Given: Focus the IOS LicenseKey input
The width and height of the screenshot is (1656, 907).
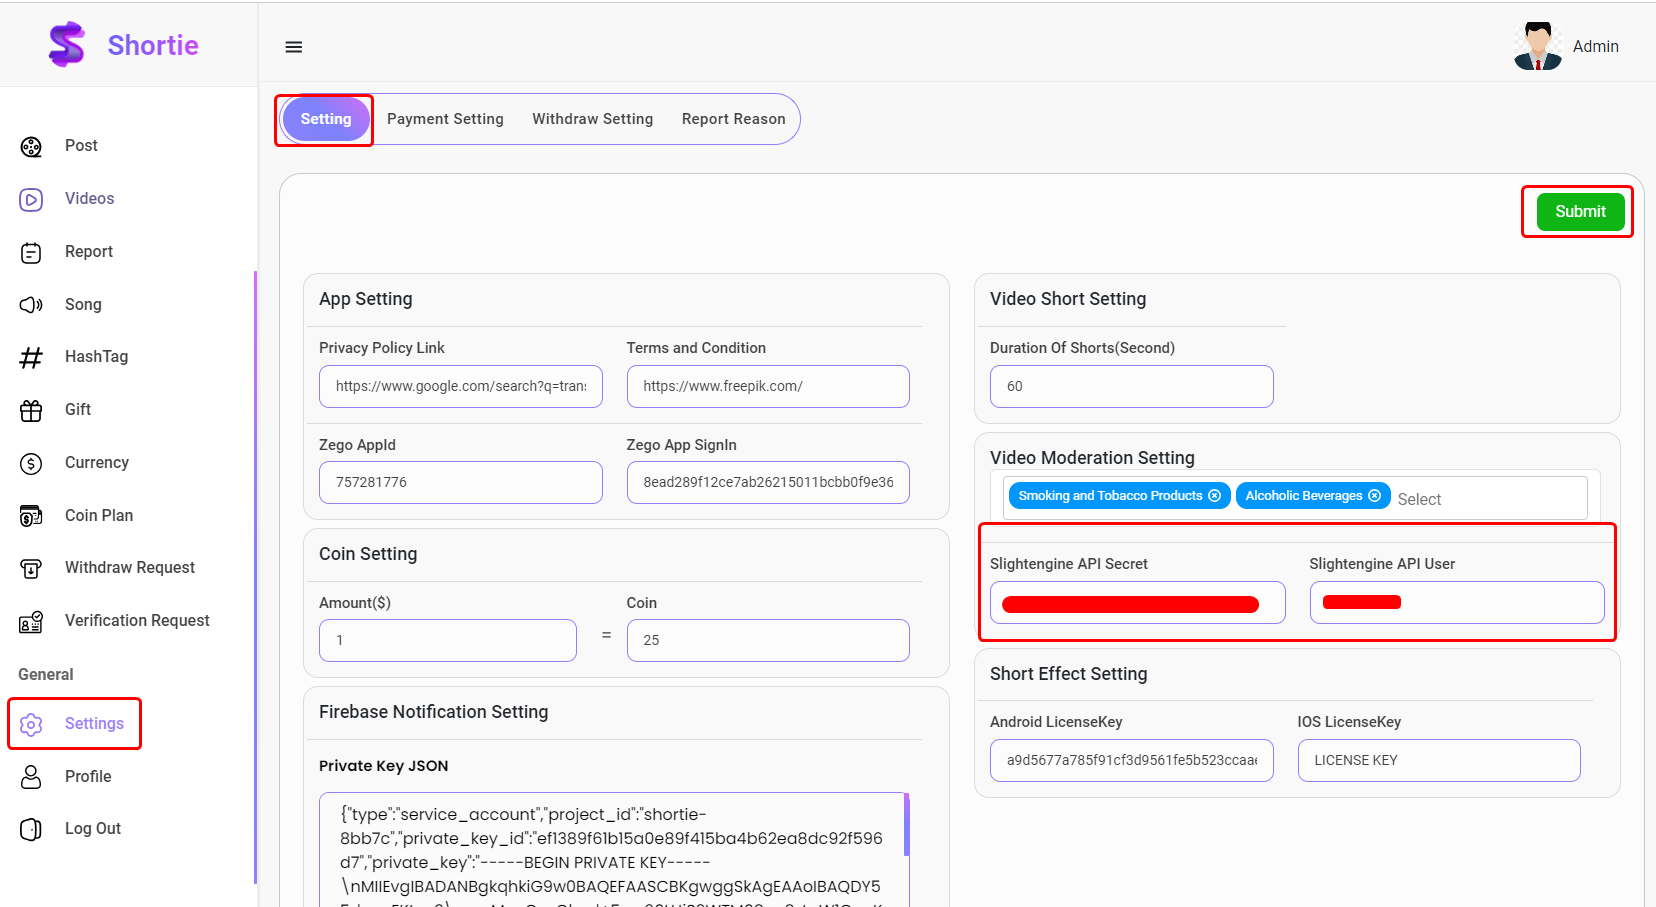Looking at the screenshot, I should point(1438,761).
